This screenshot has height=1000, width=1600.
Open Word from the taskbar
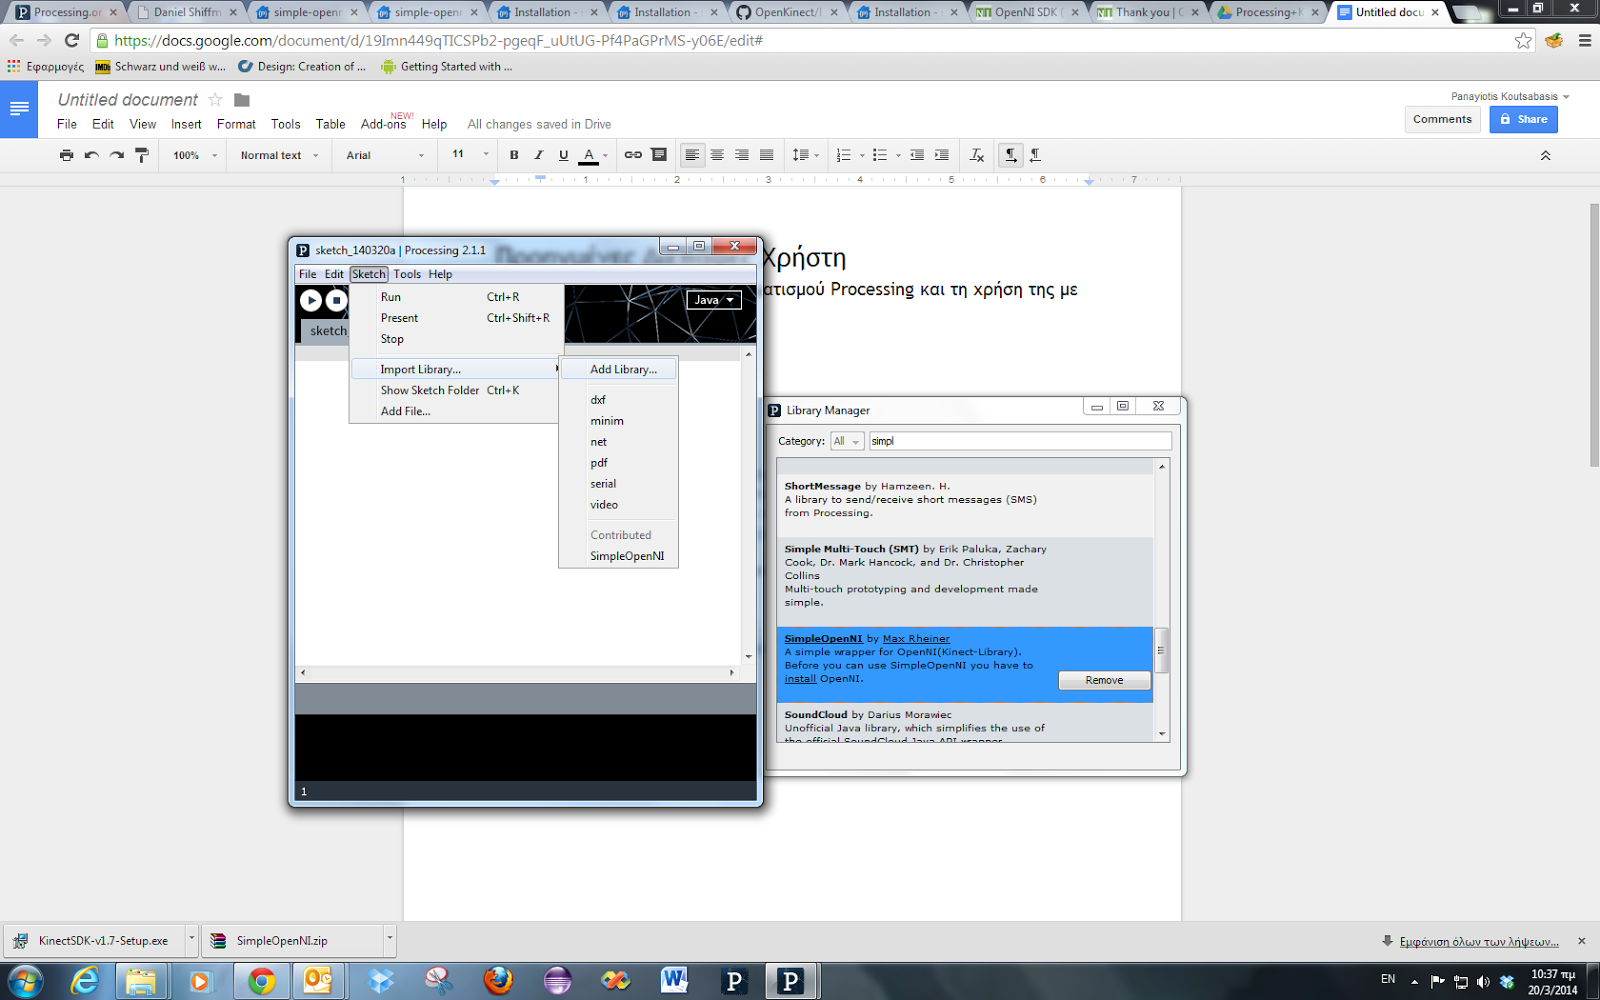(x=674, y=981)
